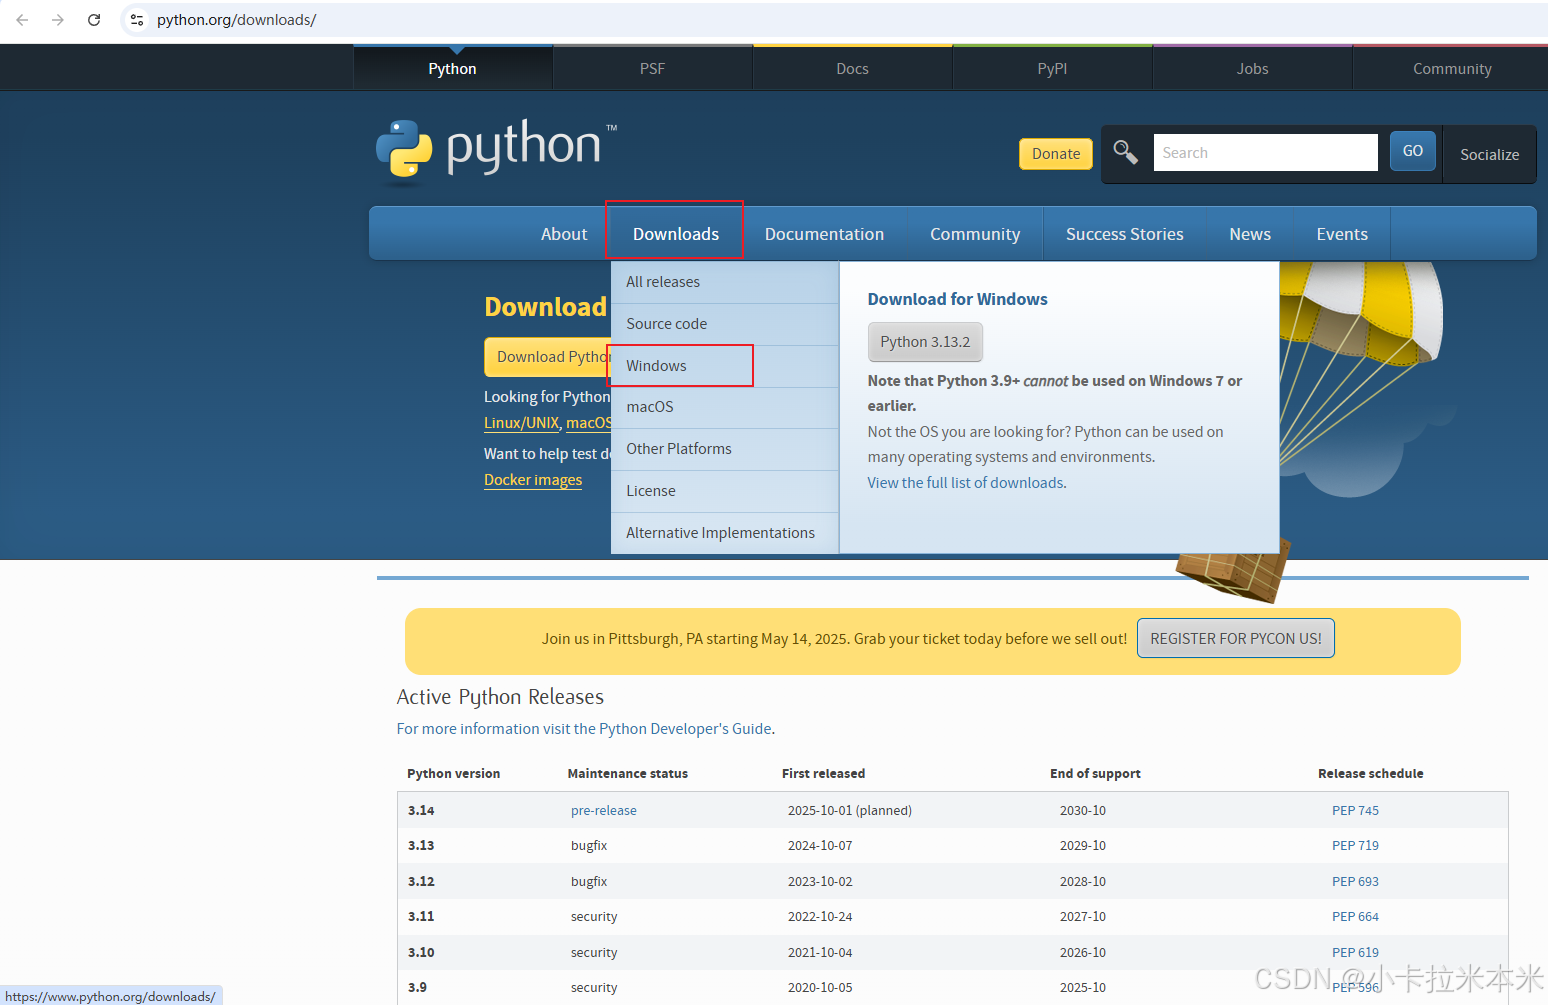The image size is (1548, 1005).
Task: Open the News navigation menu
Action: 1250,234
